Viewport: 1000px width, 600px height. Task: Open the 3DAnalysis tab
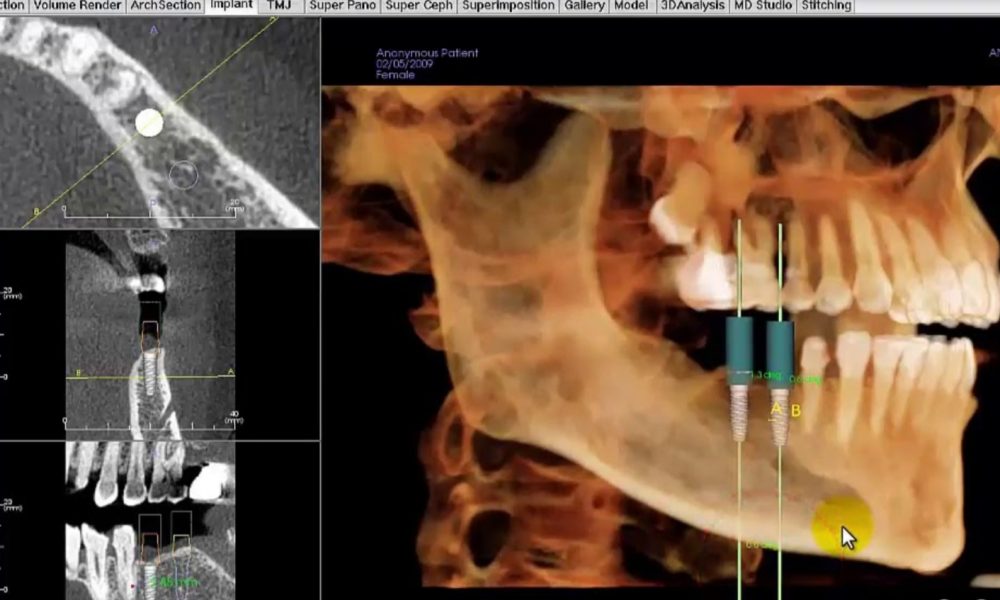pos(691,6)
